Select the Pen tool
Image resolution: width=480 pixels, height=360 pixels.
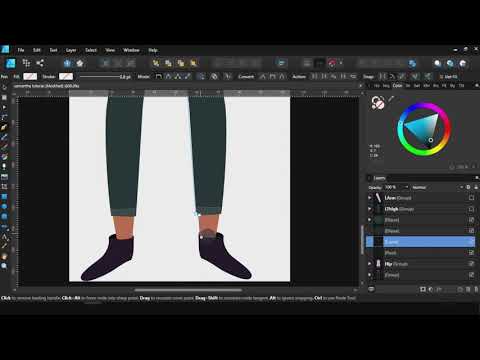tap(4, 127)
